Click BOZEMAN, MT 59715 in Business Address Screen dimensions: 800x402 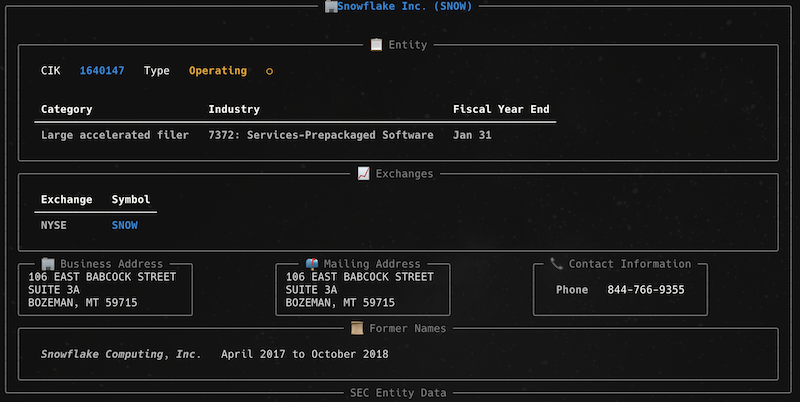click(x=83, y=303)
